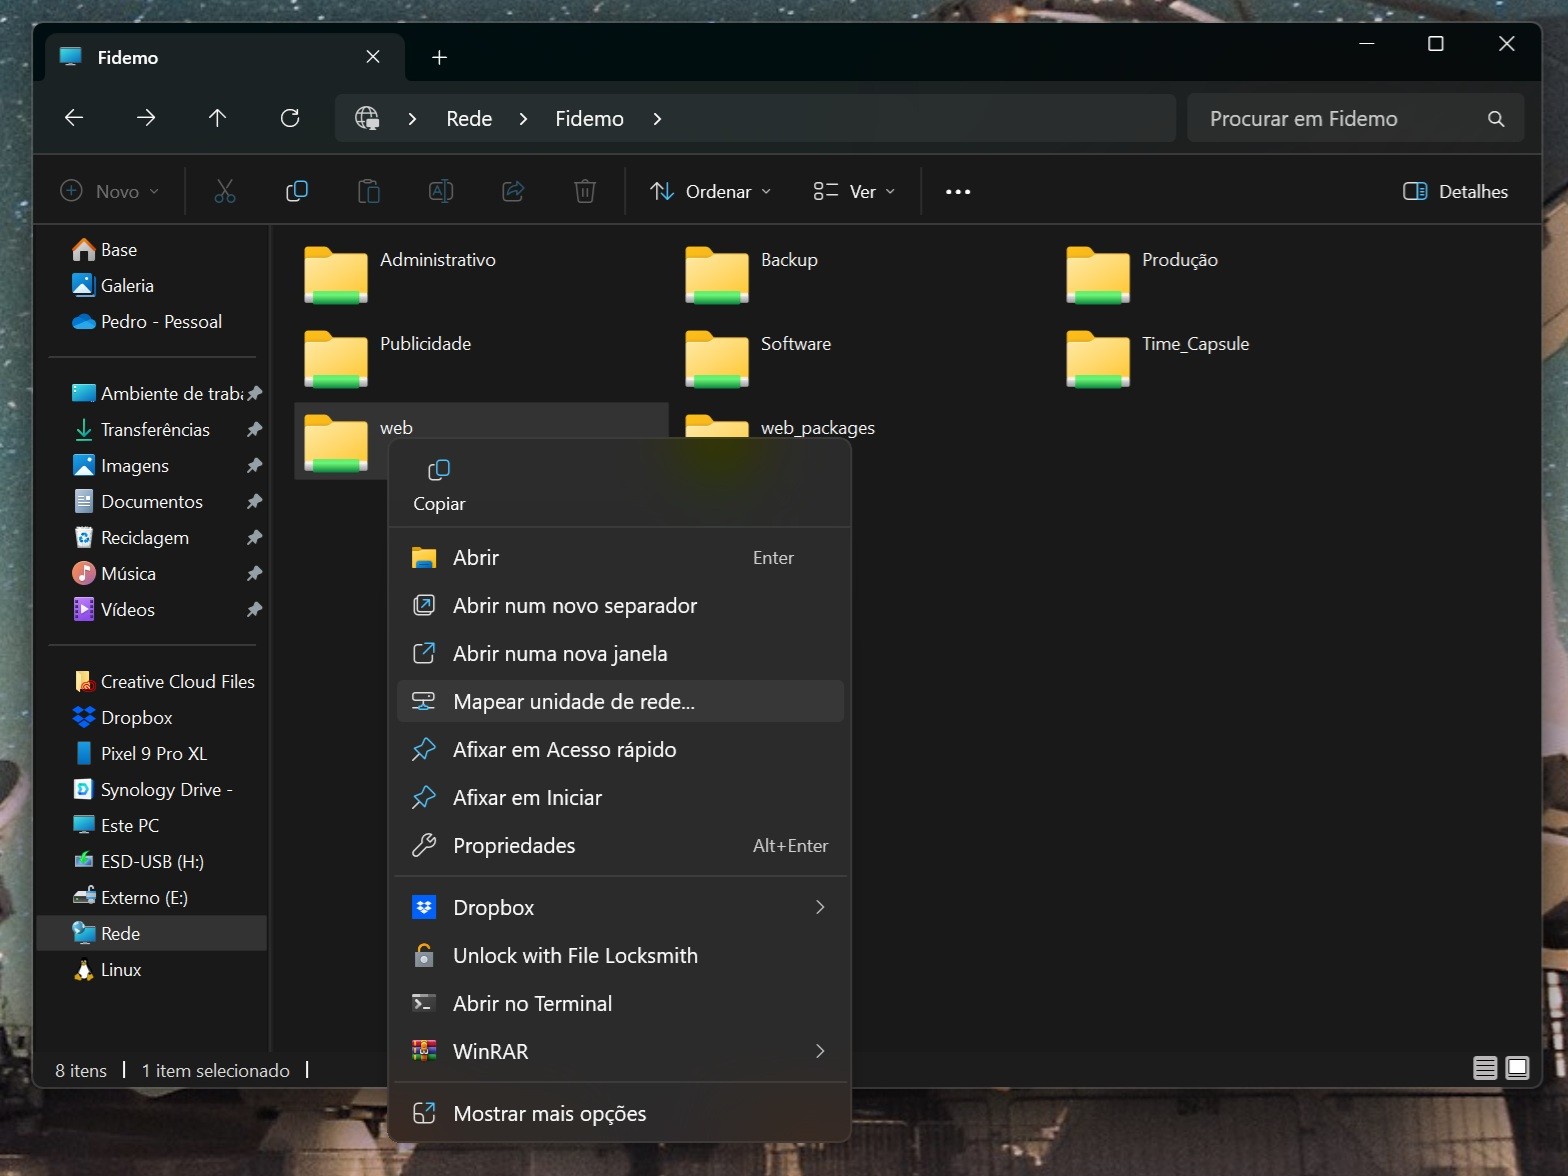Switch to large icons view in status bar
Screen dimensions: 1568x1176
1517,1068
